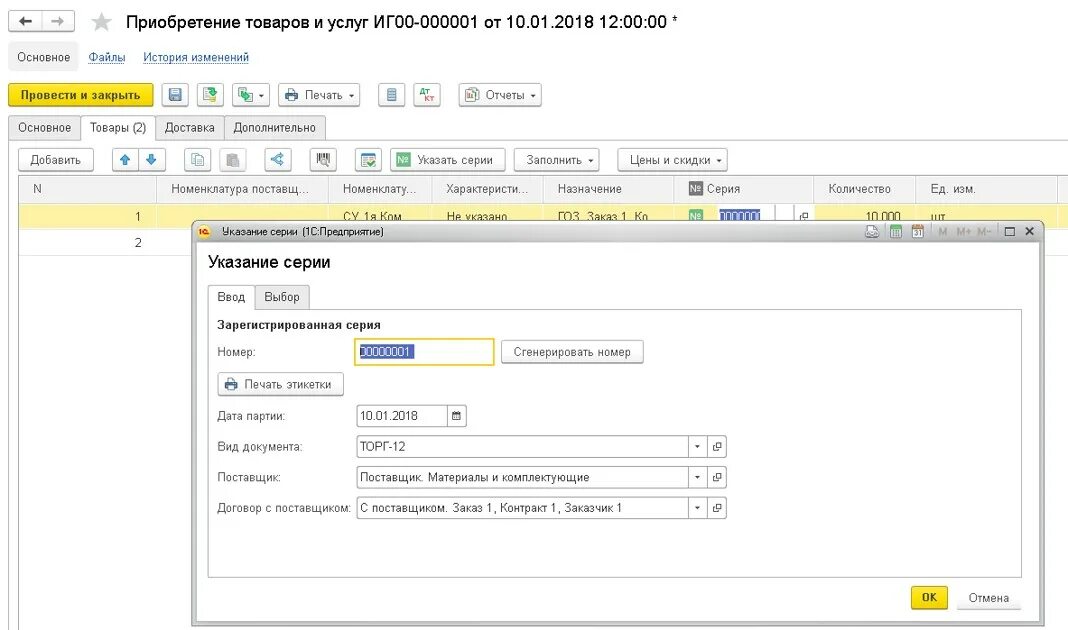Image resolution: width=1068 pixels, height=630 pixels.
Task: Click the M- memory button in title bar
Action: coord(984,232)
